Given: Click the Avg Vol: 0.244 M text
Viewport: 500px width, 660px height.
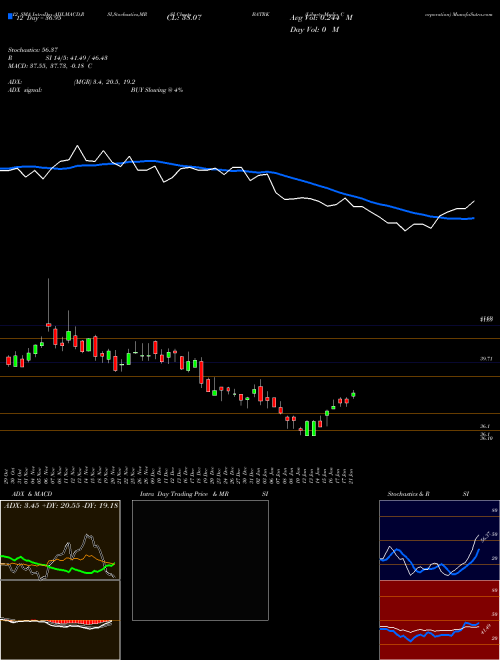Looking at the screenshot, I should 321,18.
